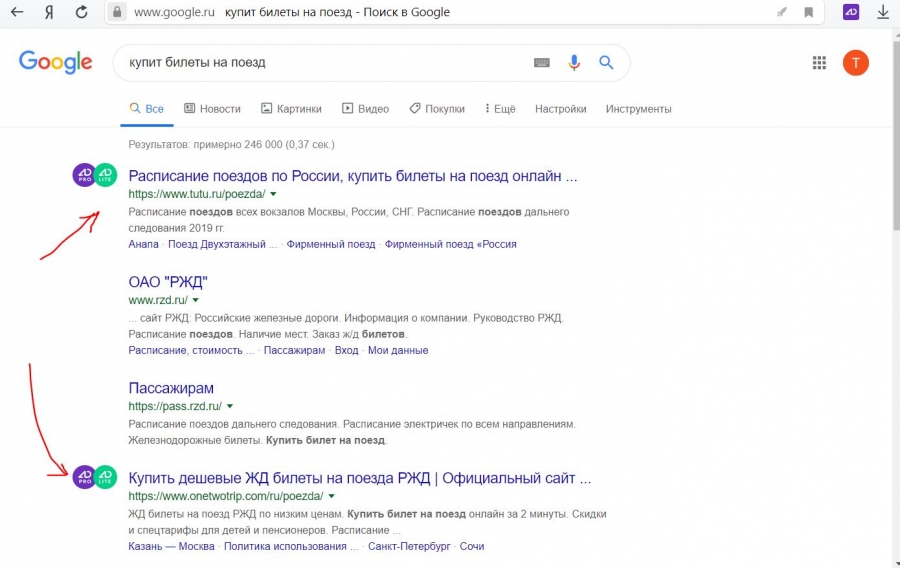This screenshot has height=568, width=900.
Task: Follow the 'Мои данные' sitelink
Action: tap(398, 350)
